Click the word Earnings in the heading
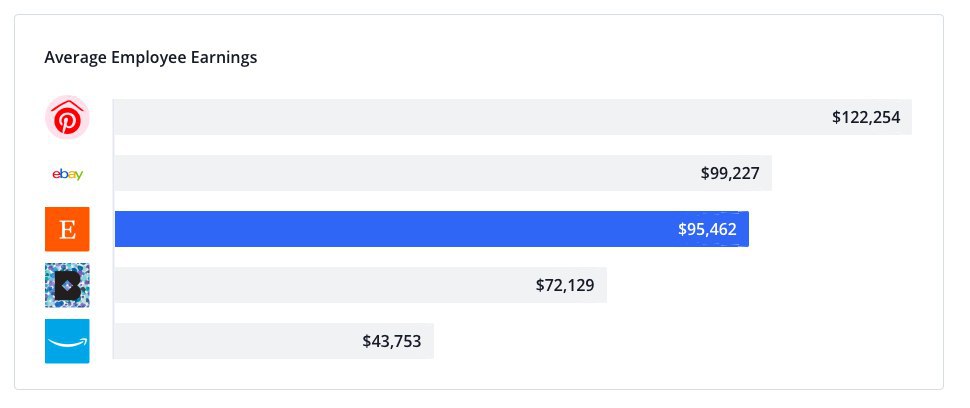This screenshot has width=970, height=408. coord(224,58)
